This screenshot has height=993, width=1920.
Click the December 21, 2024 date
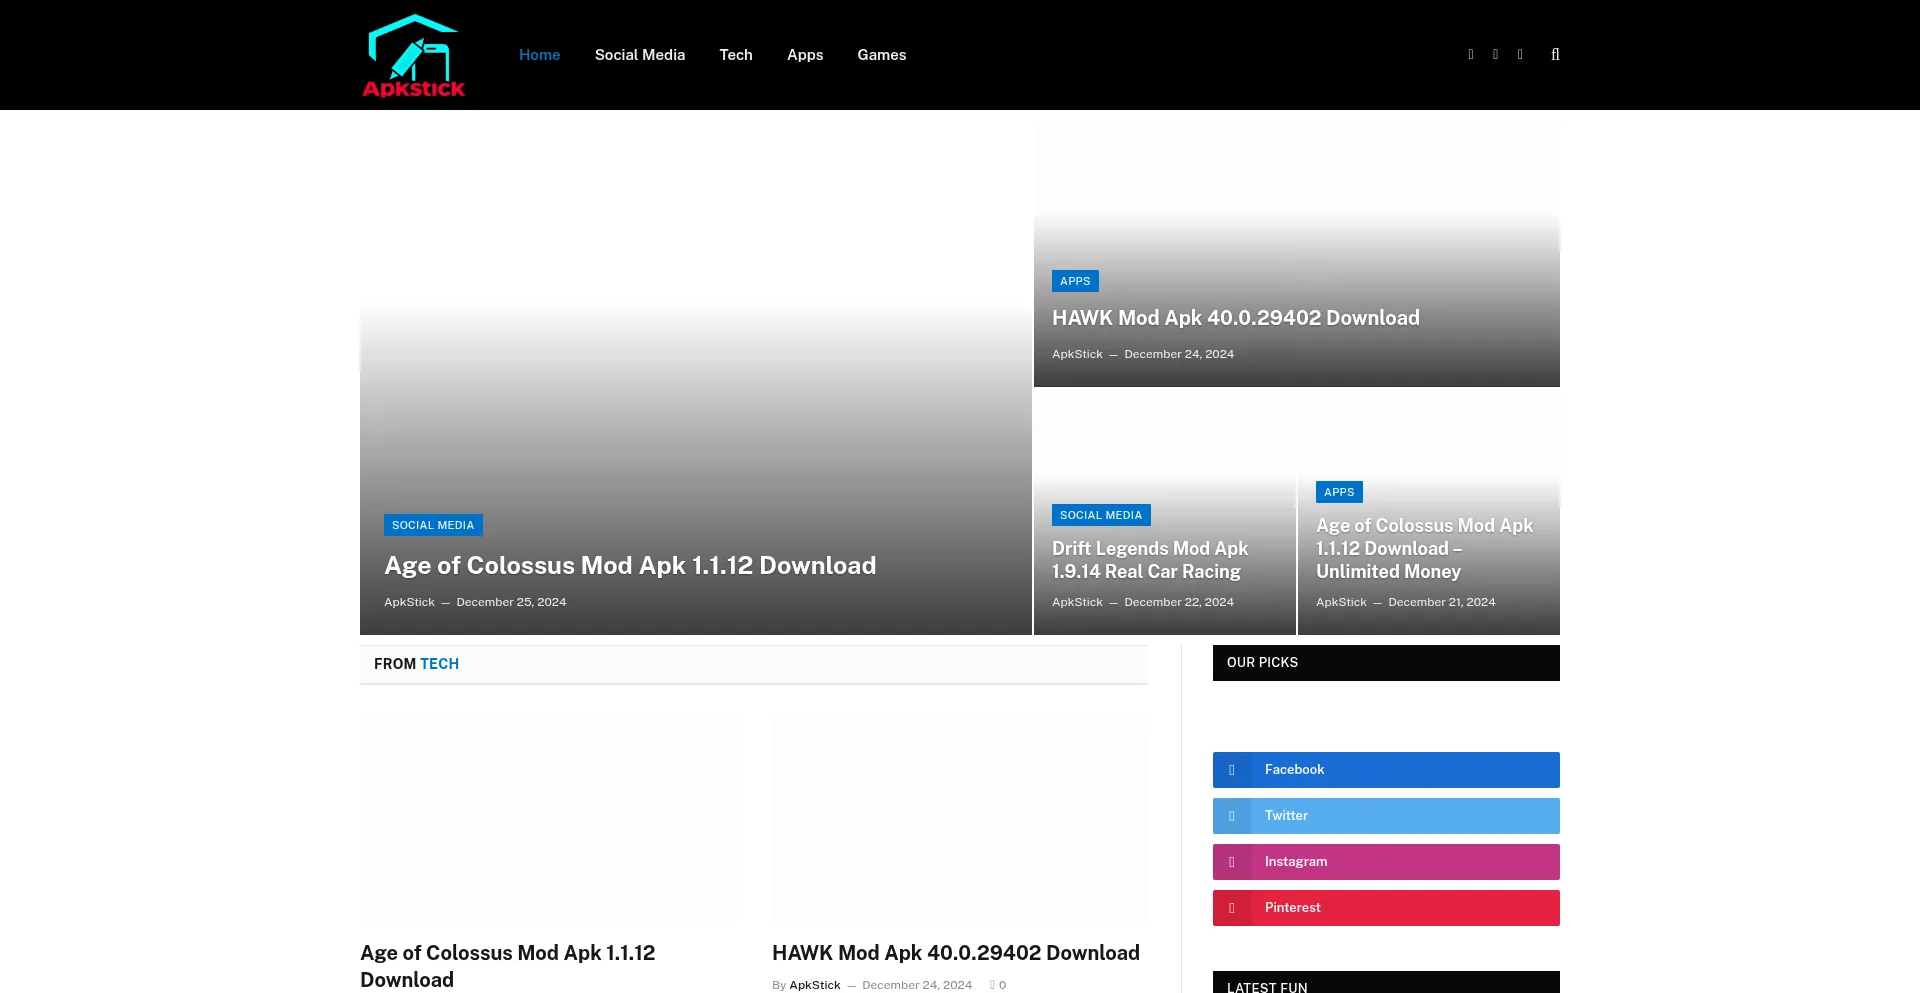1442,602
